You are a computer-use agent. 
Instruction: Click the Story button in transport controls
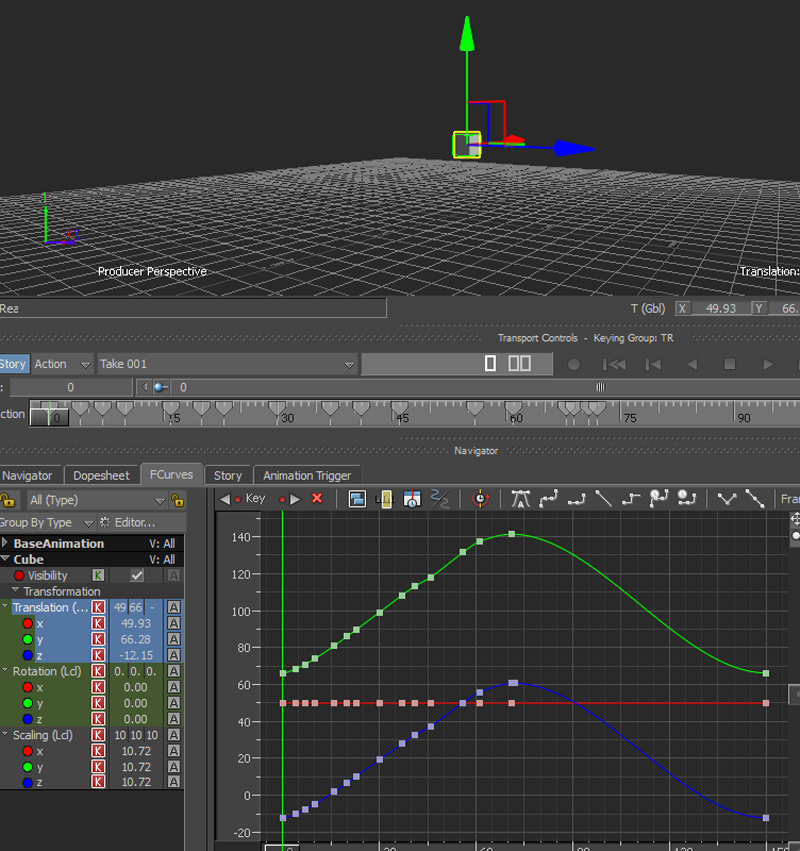[14, 364]
